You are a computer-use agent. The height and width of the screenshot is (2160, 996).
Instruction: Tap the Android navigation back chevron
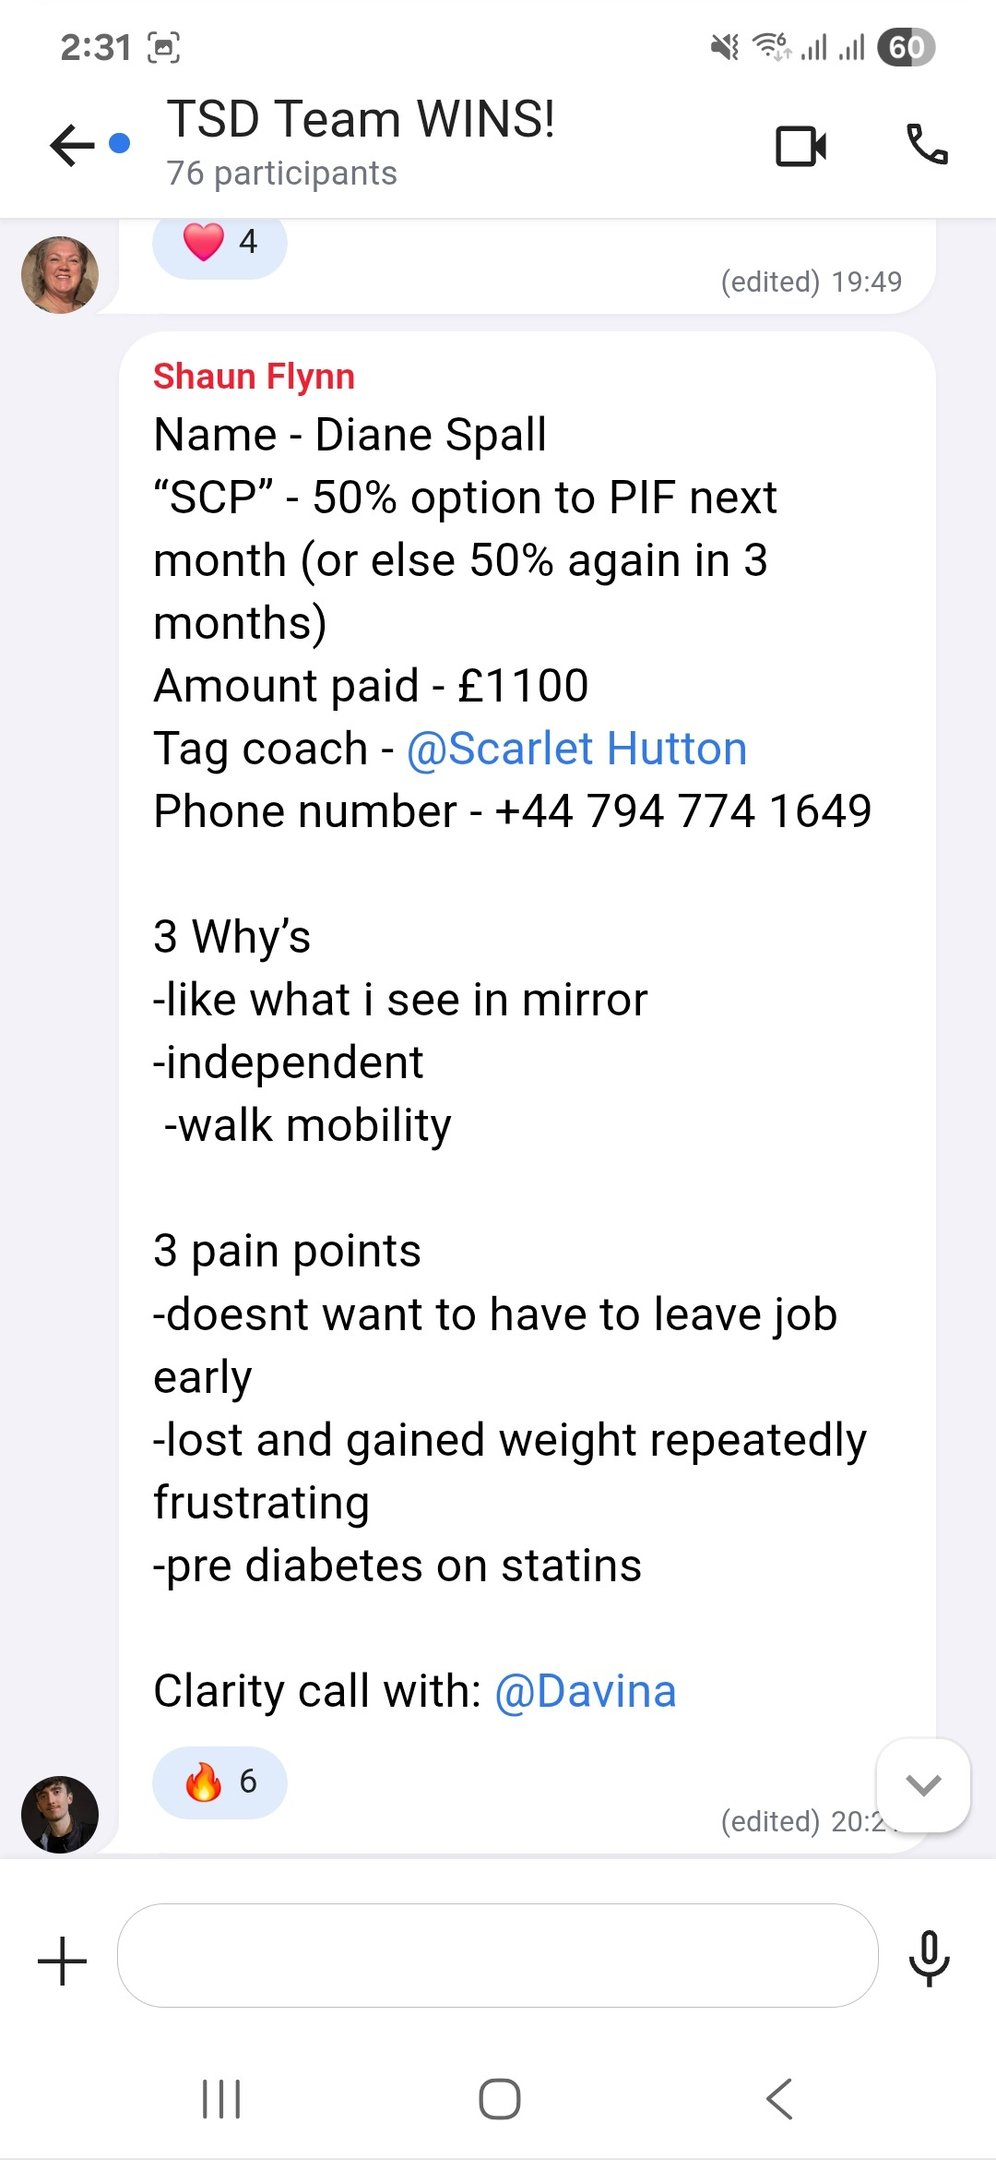(779, 2098)
